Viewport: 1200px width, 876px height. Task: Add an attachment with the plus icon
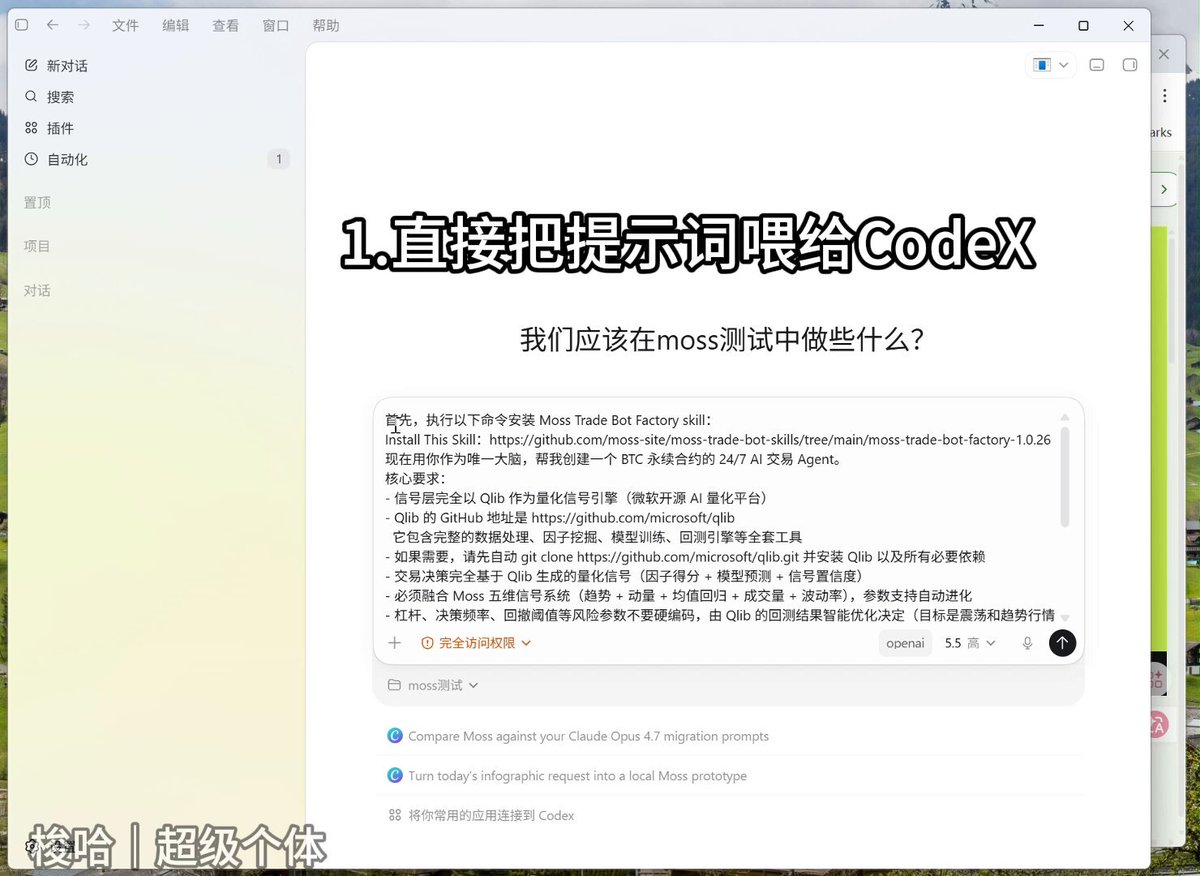395,643
